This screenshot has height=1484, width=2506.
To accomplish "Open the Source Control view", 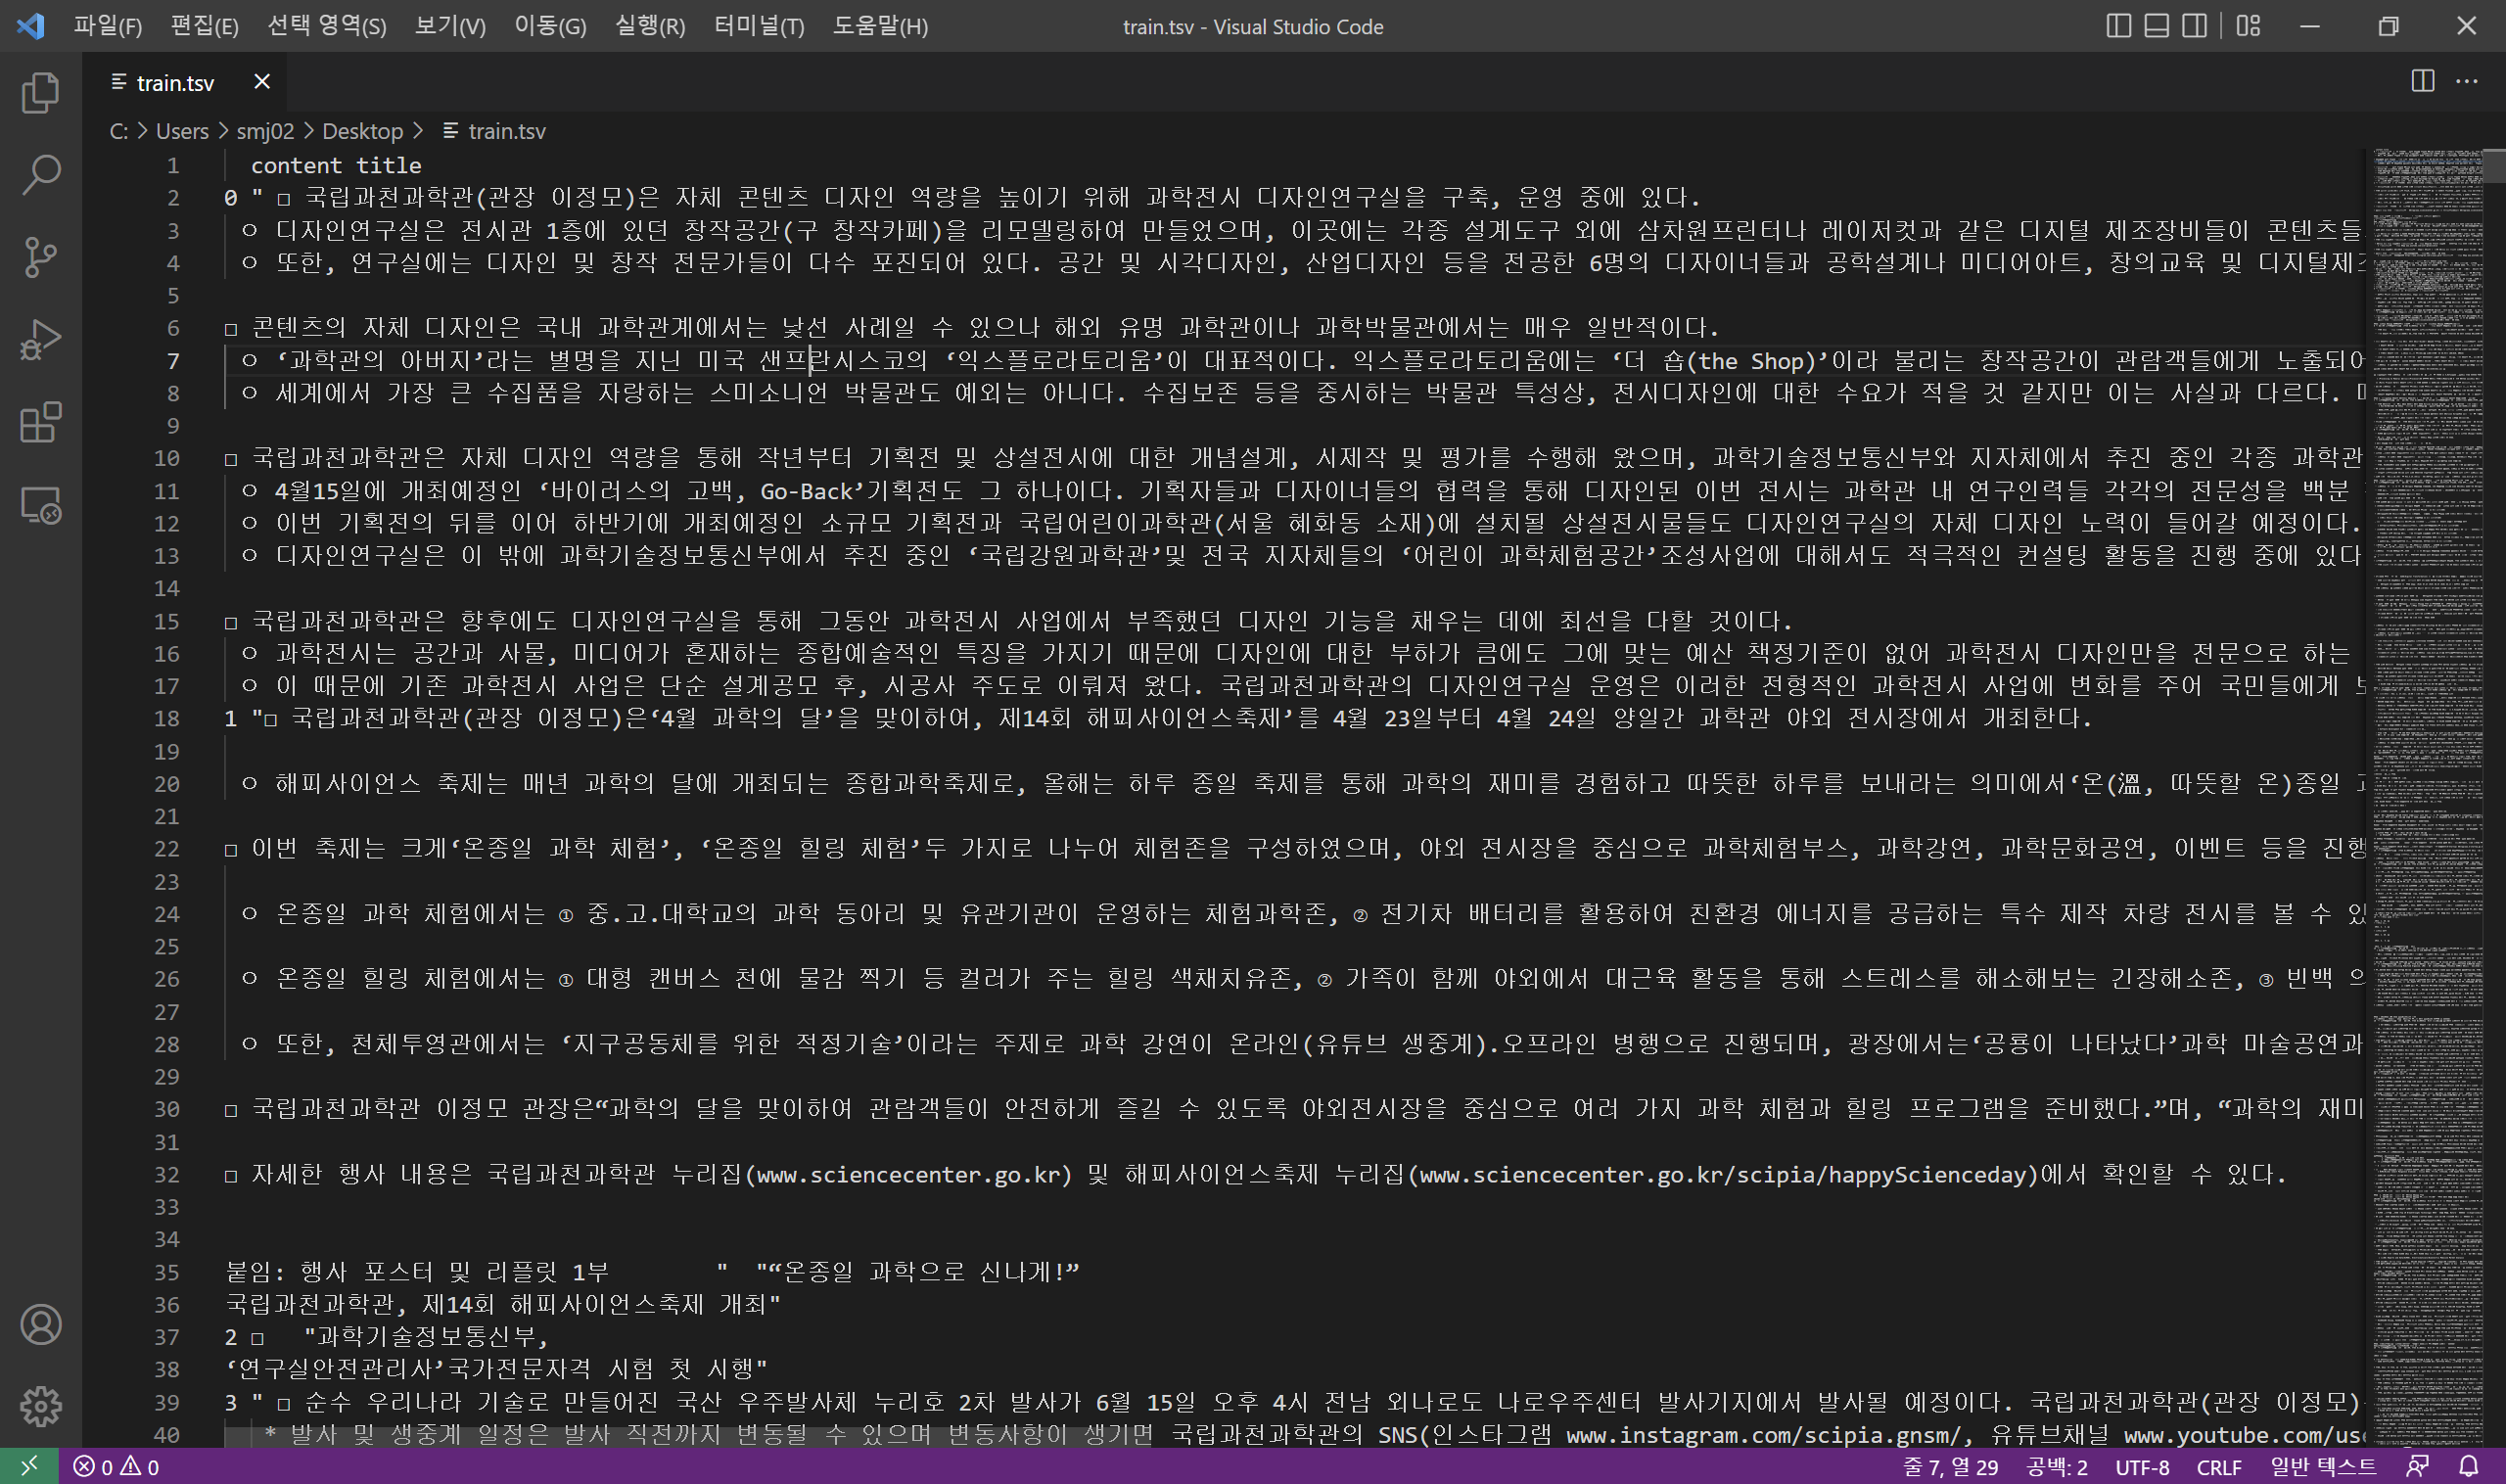I will [40, 257].
